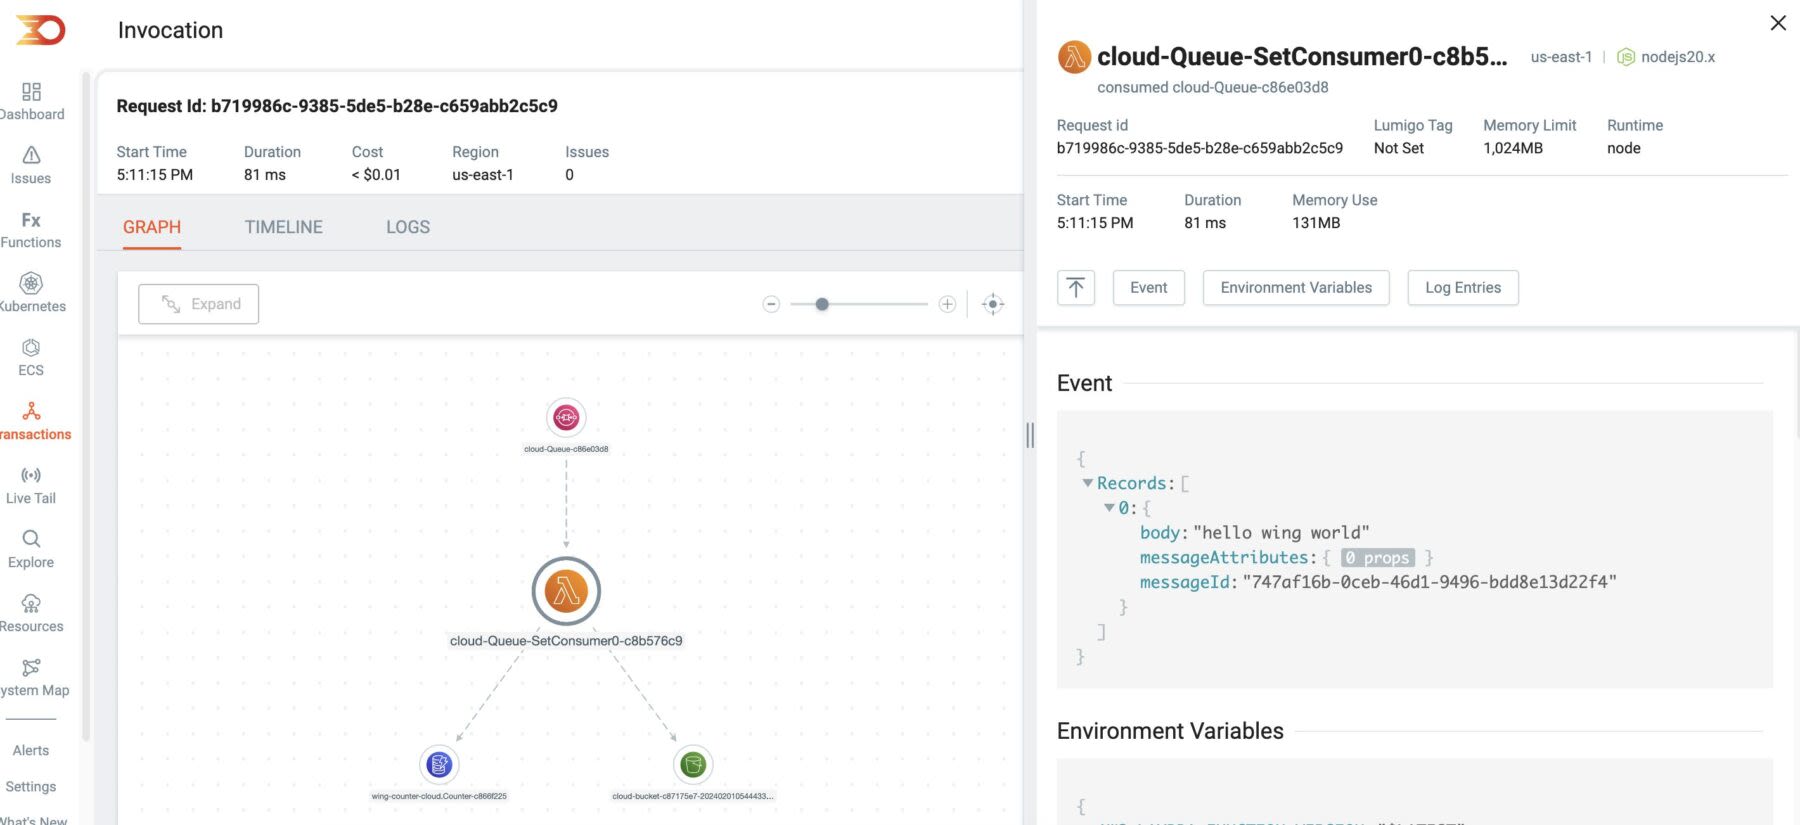Open Live Tail from the sidebar

coord(31,485)
